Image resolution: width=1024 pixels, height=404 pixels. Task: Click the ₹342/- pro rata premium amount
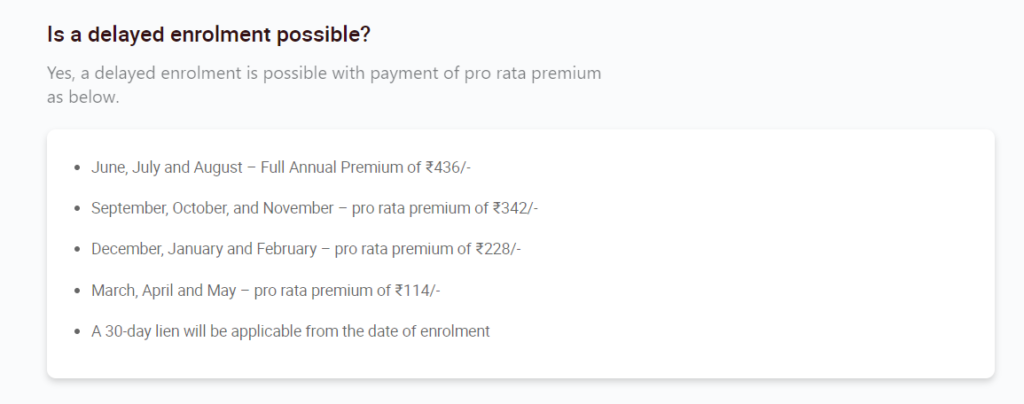(515, 208)
